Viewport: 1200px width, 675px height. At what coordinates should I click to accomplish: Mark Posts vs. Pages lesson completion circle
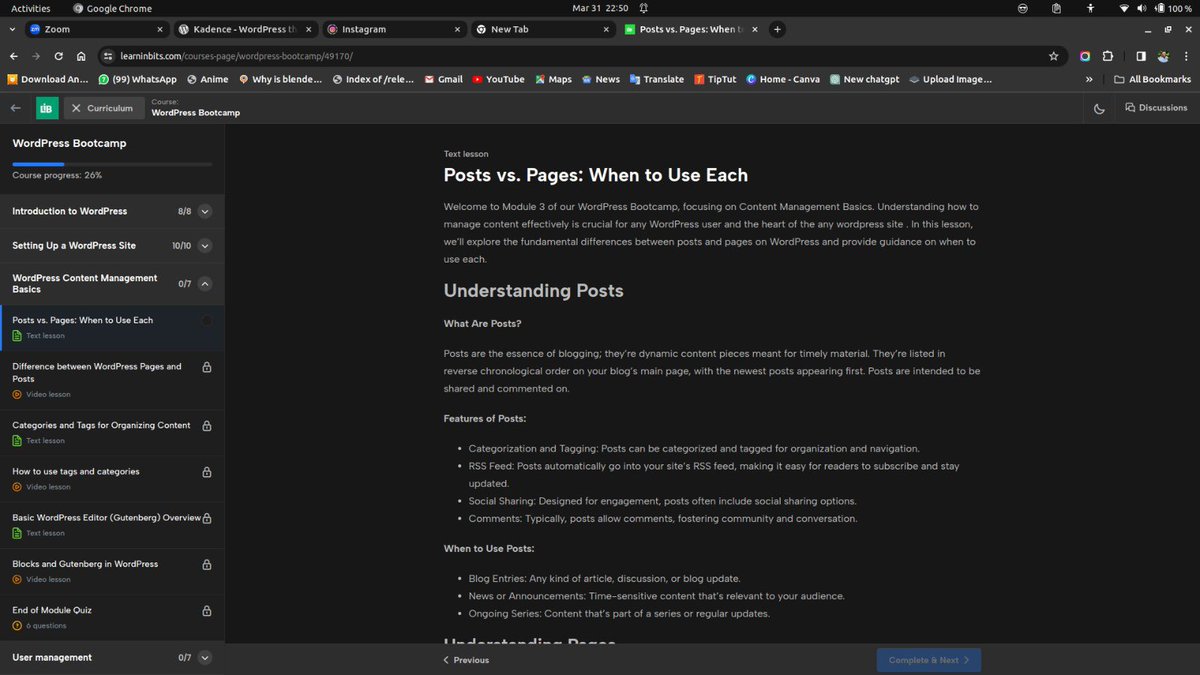207,321
